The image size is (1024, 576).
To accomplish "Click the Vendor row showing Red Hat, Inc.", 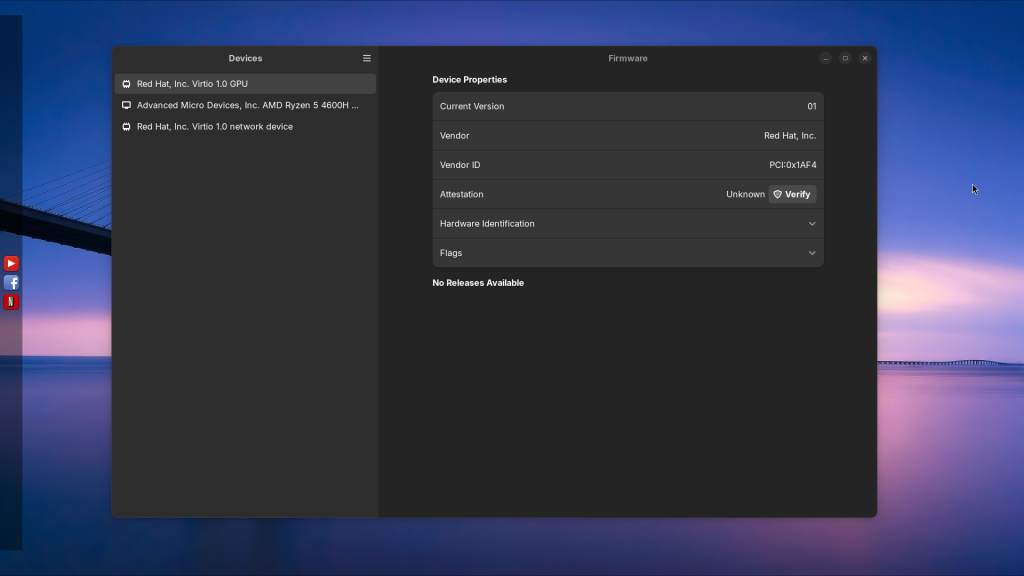I will pyautogui.click(x=627, y=136).
